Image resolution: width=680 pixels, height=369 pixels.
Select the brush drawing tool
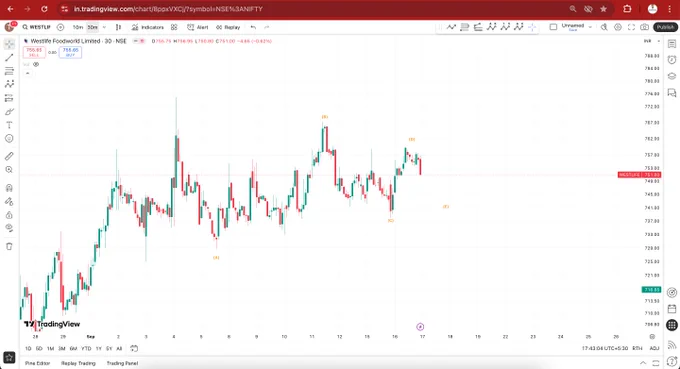coord(9,112)
